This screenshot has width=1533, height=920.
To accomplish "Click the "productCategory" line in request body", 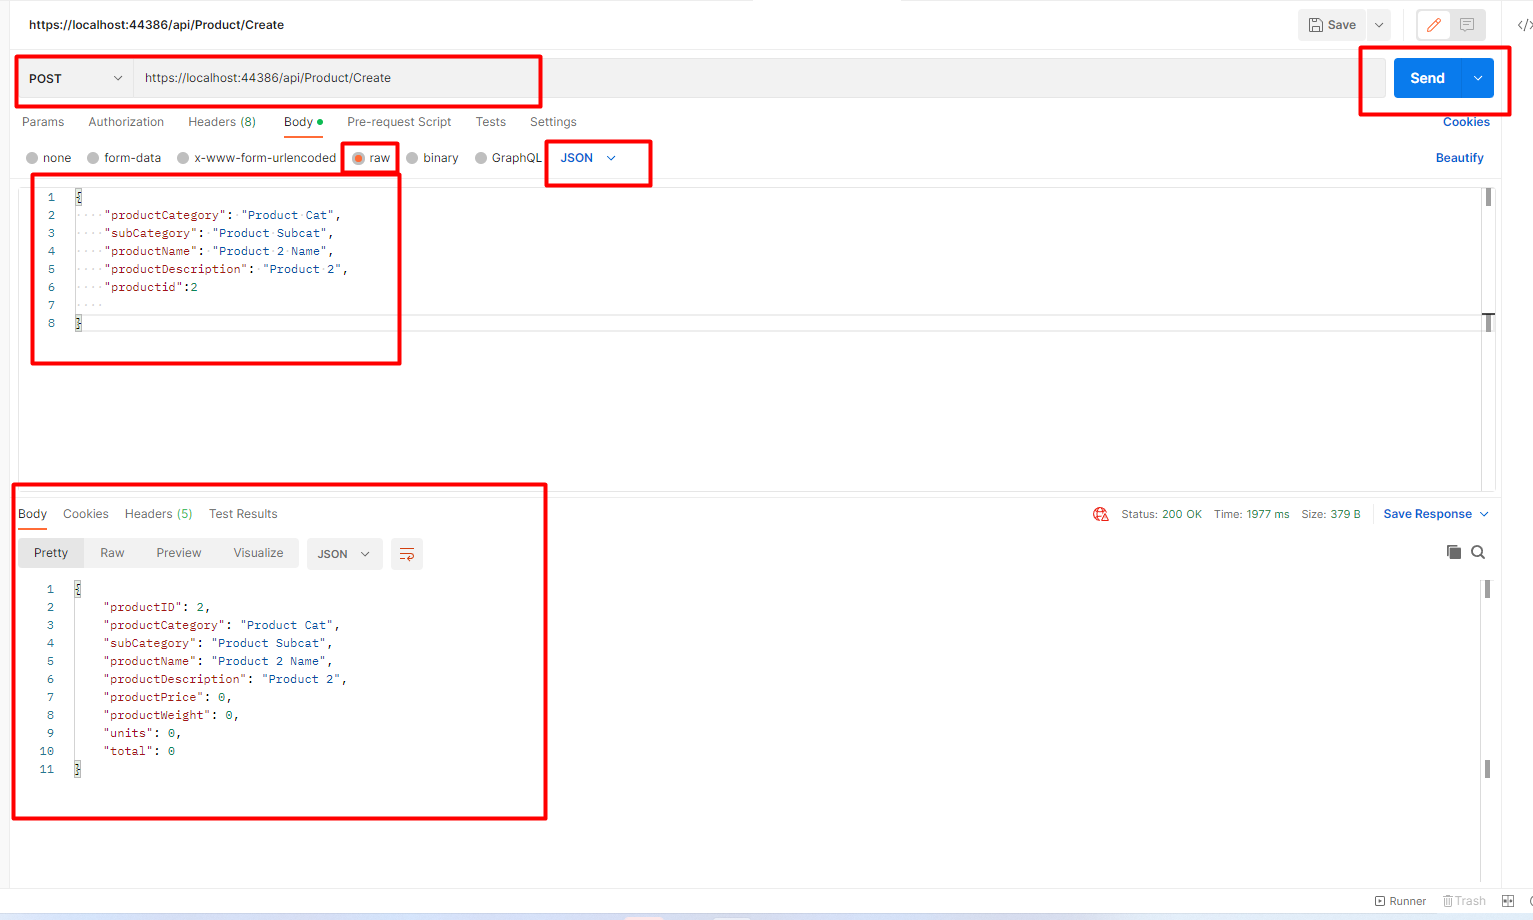I will coord(223,215).
